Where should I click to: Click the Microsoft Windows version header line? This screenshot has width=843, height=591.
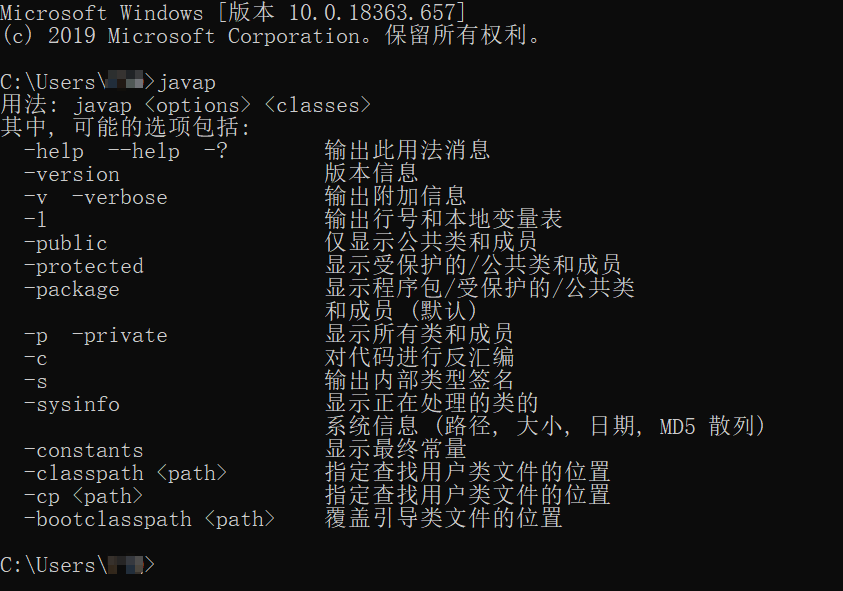(x=233, y=12)
